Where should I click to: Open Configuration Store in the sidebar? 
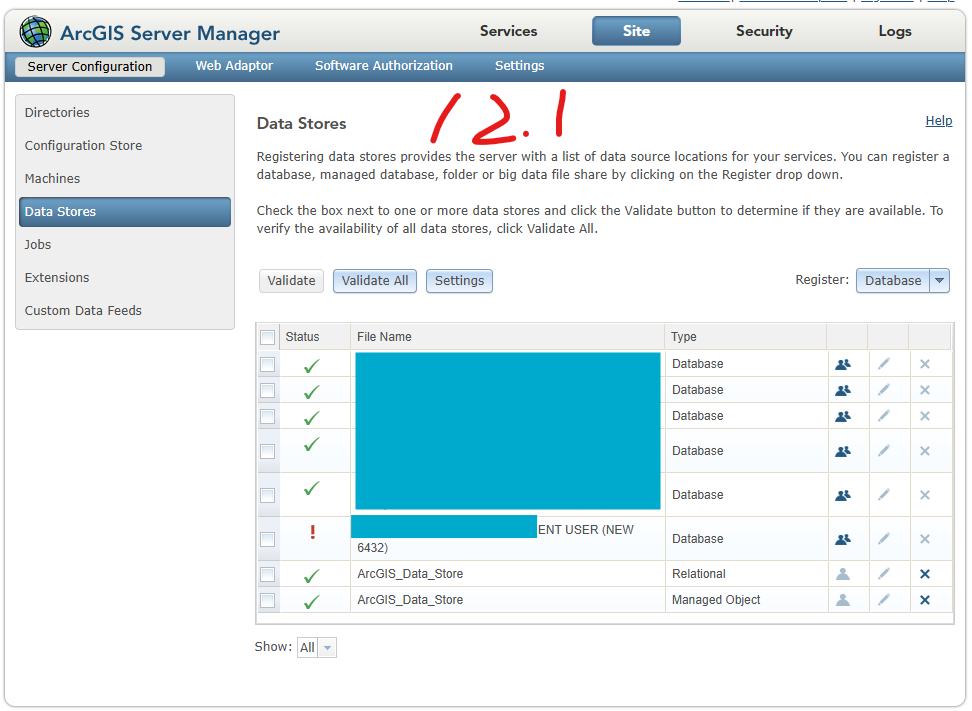tap(83, 146)
